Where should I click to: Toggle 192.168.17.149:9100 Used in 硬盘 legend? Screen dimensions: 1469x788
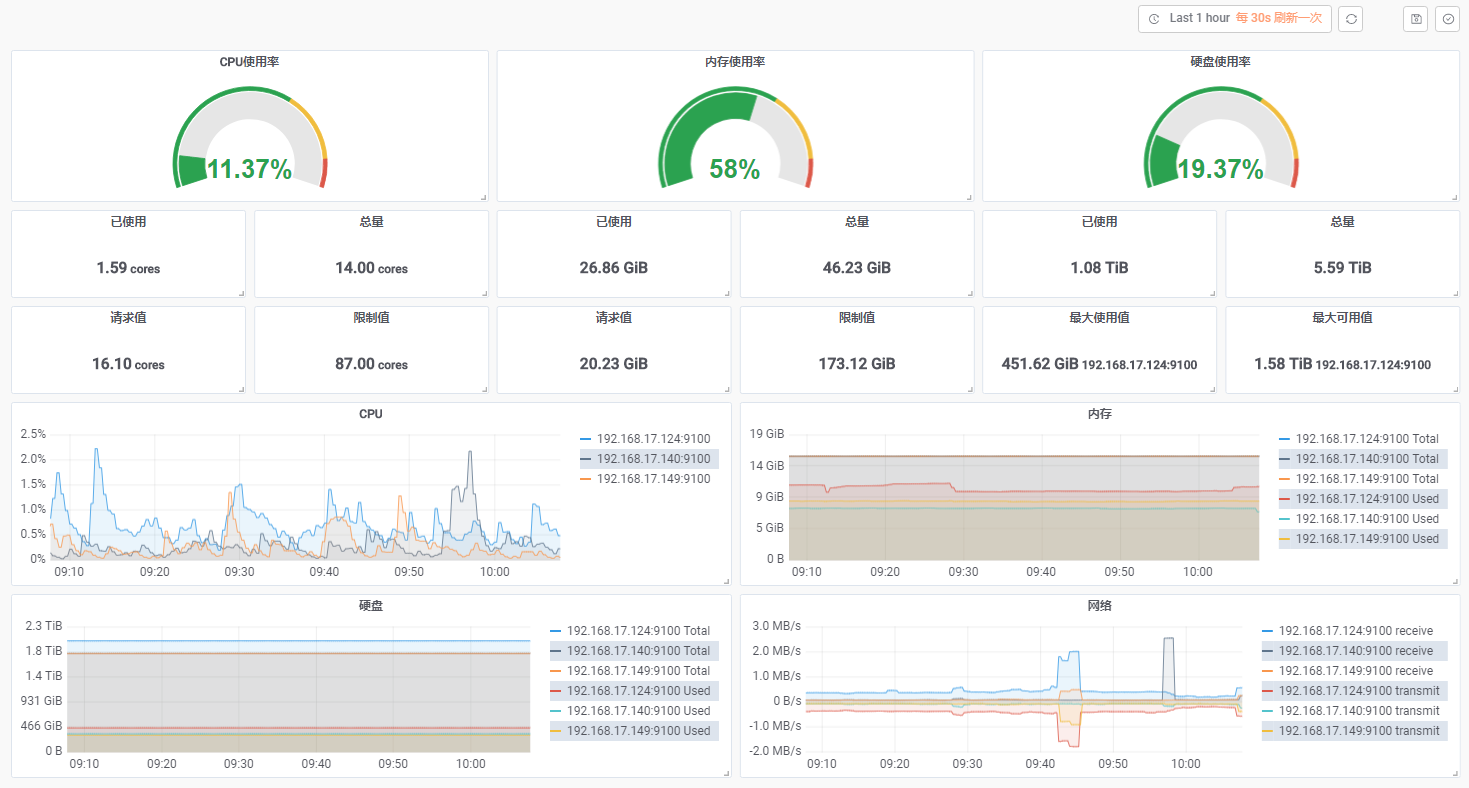pyautogui.click(x=639, y=731)
